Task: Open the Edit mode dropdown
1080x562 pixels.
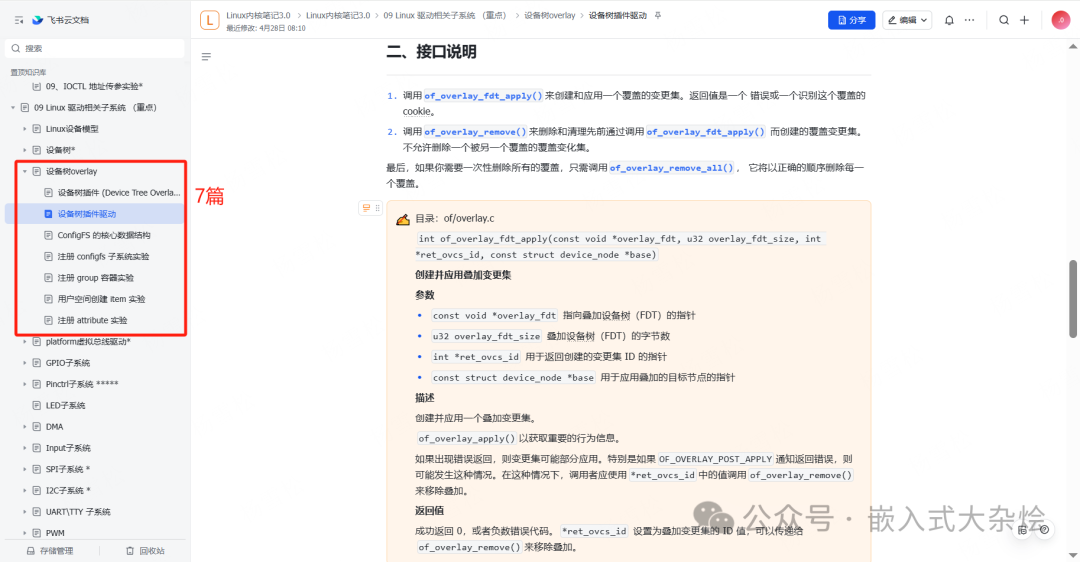Action: (x=907, y=20)
